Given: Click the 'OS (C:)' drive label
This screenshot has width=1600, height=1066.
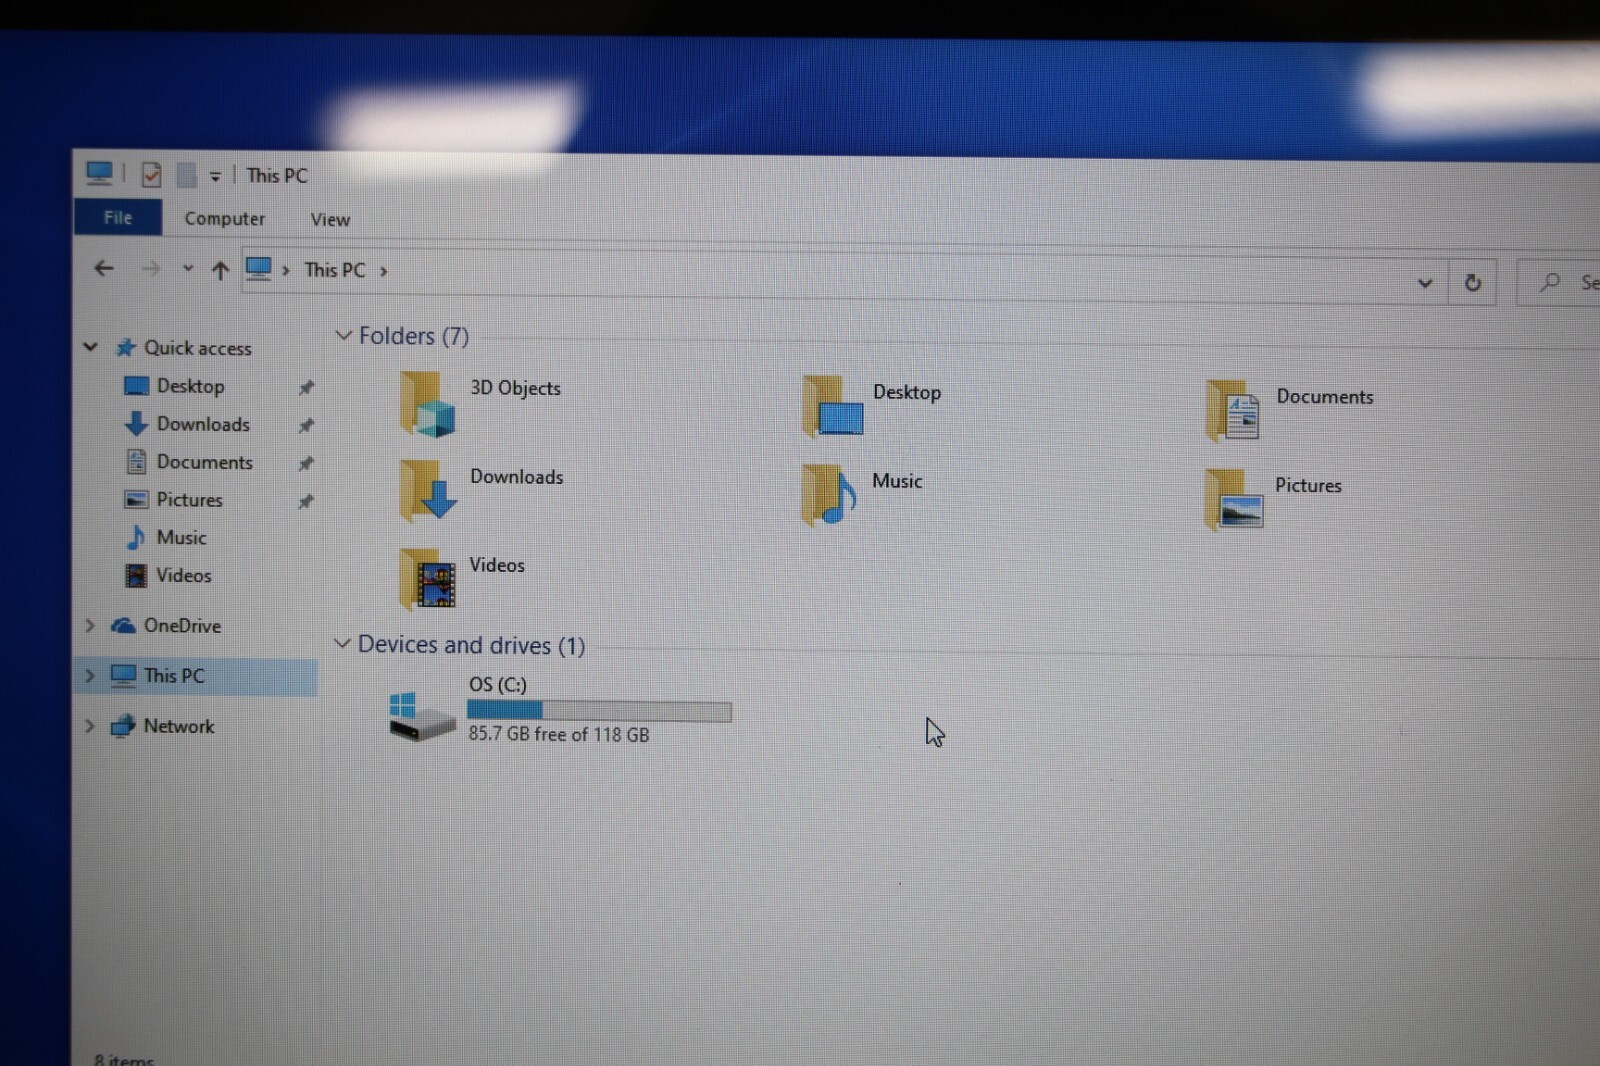Looking at the screenshot, I should 497,685.
